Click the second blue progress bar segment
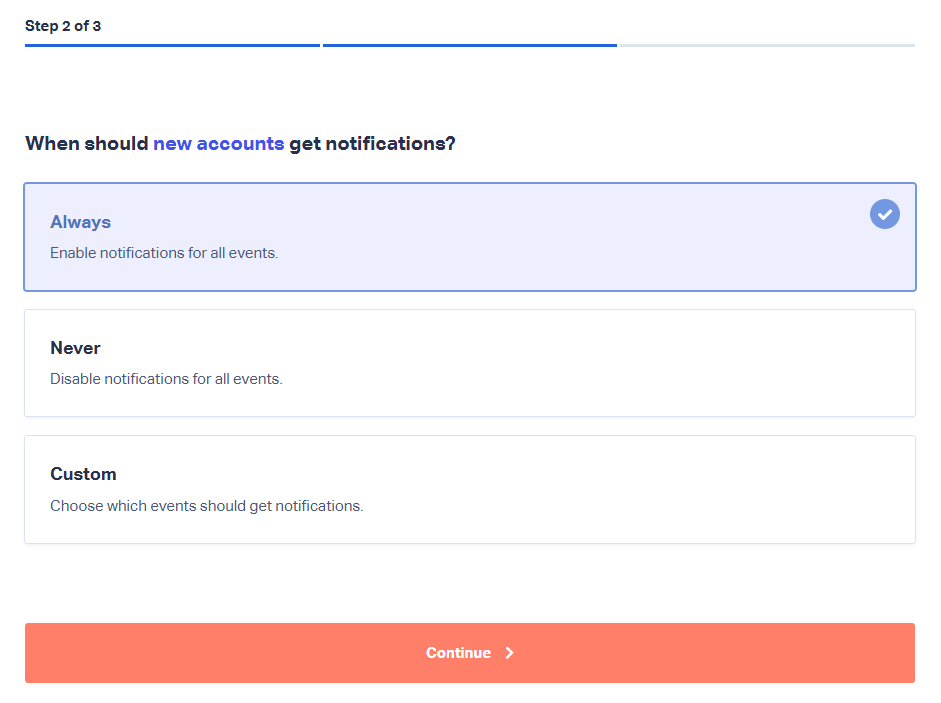This screenshot has height=703, width=941. [x=470, y=45]
